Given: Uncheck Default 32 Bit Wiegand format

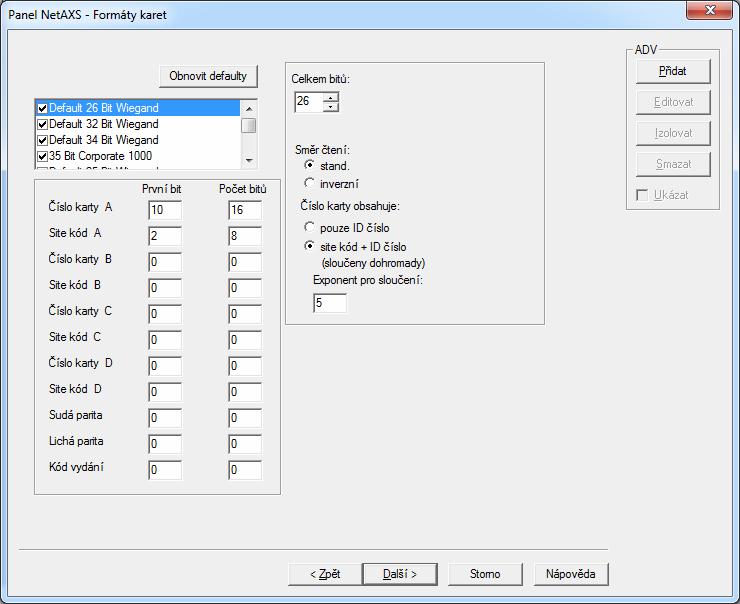Looking at the screenshot, I should point(42,125).
